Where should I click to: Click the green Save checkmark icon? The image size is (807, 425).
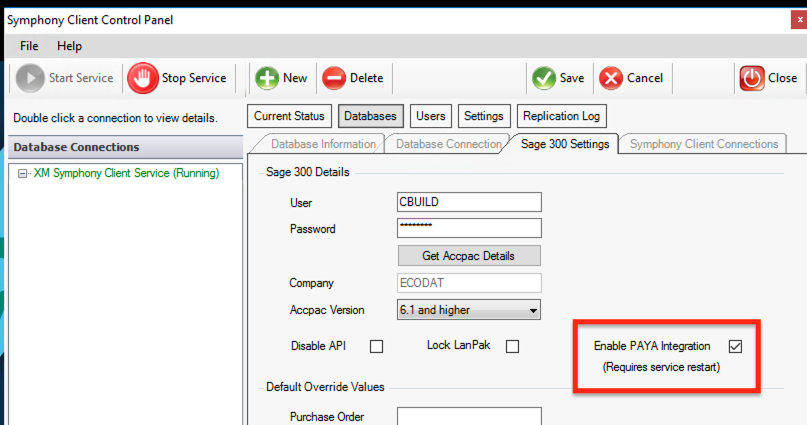pos(544,78)
